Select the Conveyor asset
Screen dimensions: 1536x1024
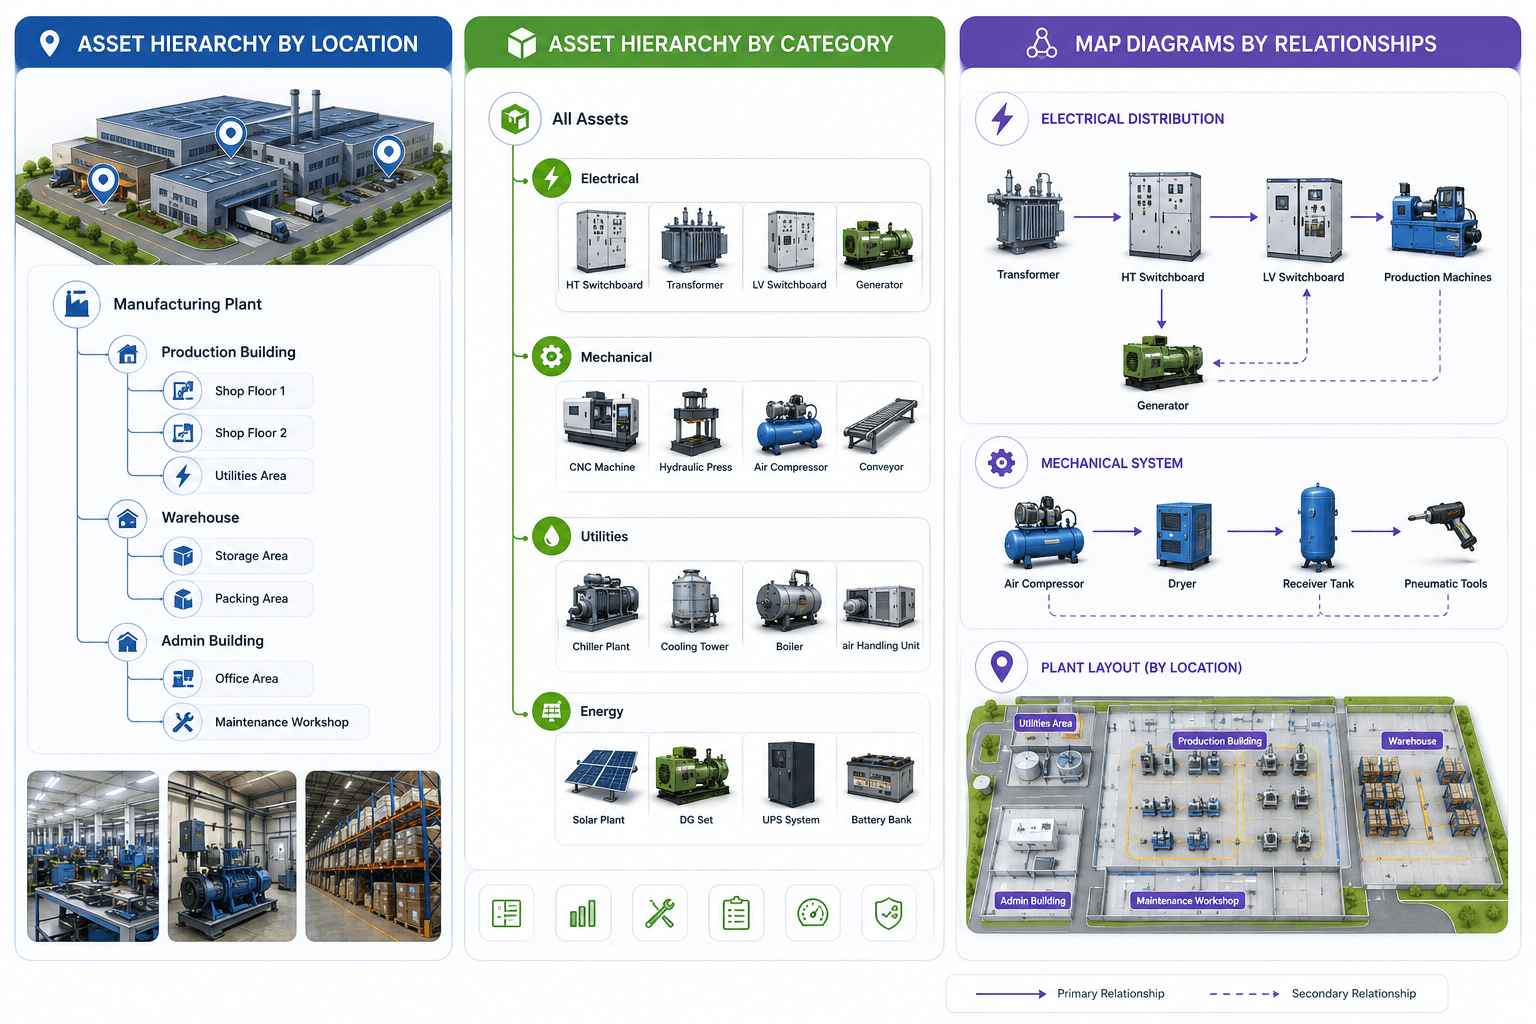pyautogui.click(x=880, y=430)
